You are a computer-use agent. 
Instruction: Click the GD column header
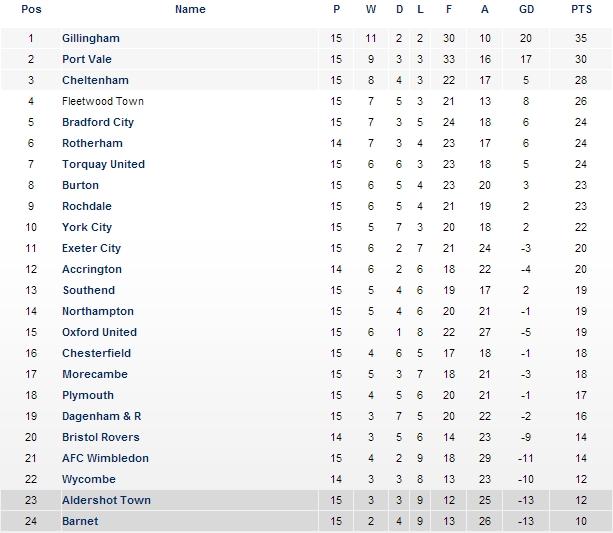pyautogui.click(x=526, y=9)
